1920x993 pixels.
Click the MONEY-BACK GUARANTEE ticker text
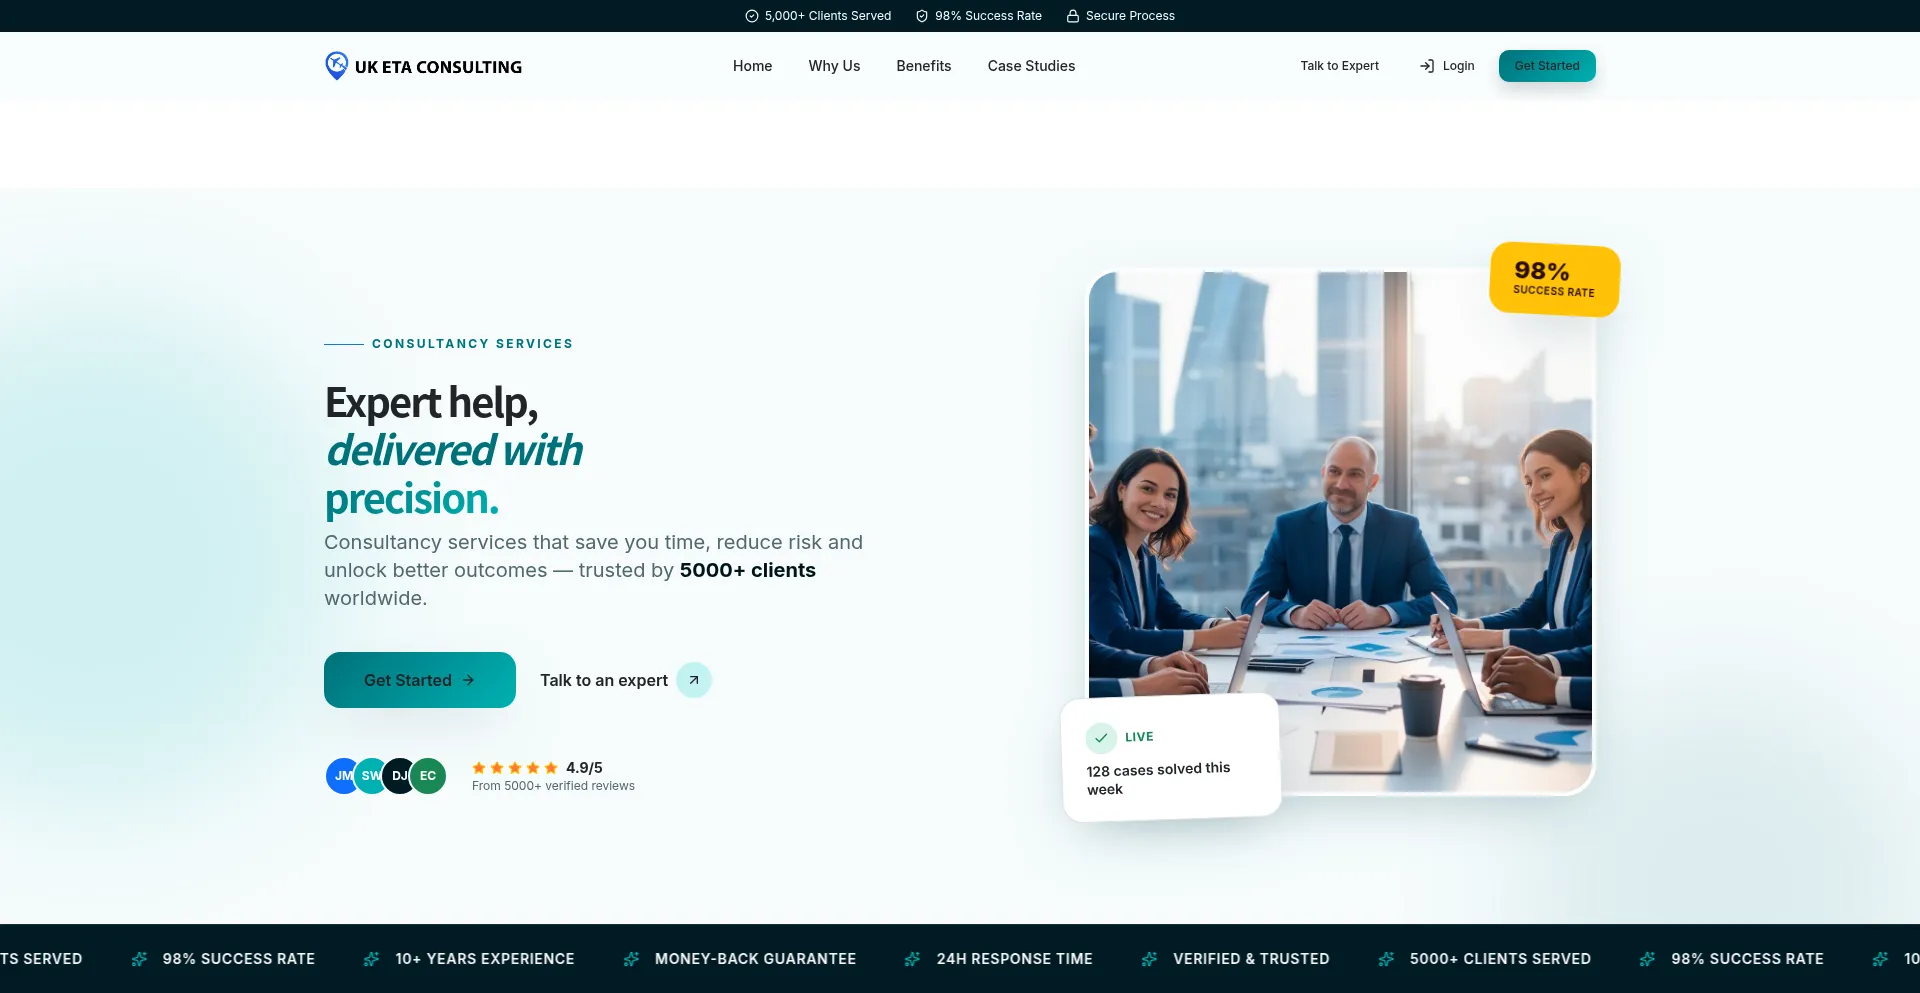(755, 959)
